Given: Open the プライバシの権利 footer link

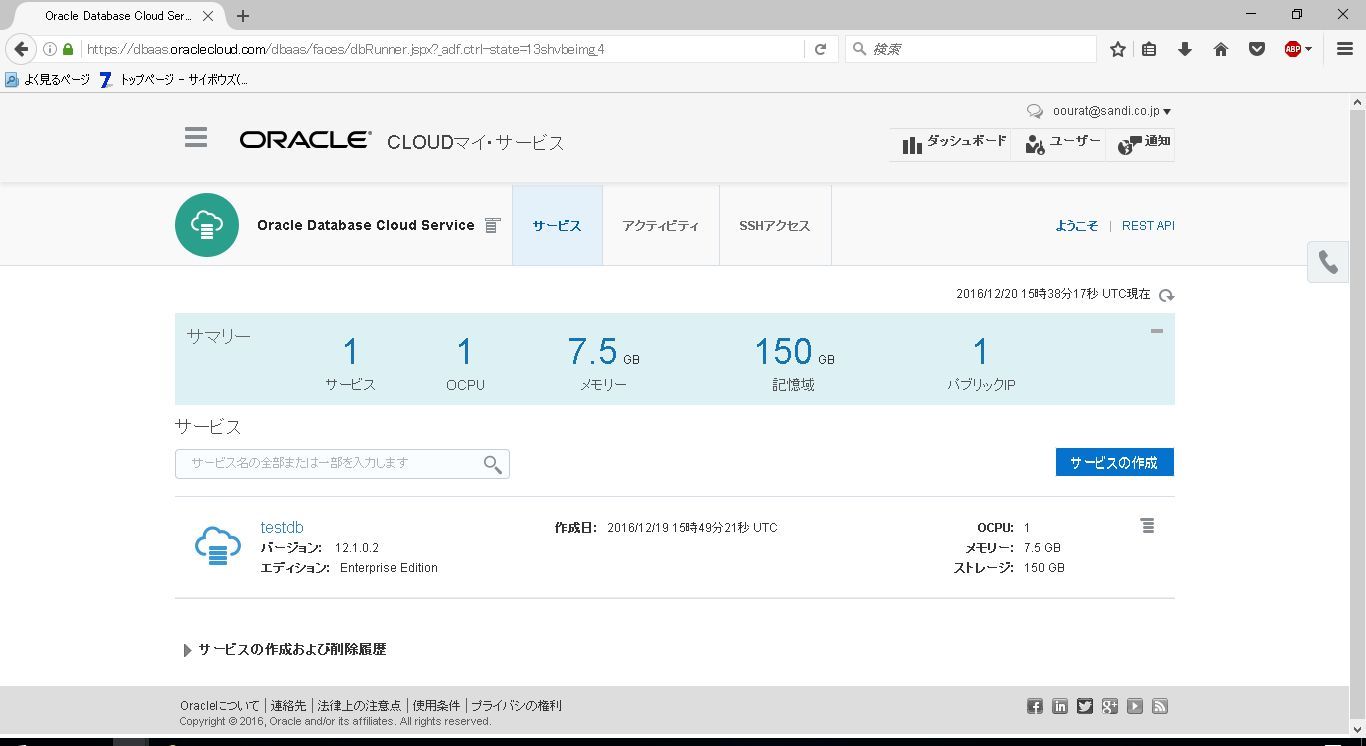Looking at the screenshot, I should coord(516,706).
